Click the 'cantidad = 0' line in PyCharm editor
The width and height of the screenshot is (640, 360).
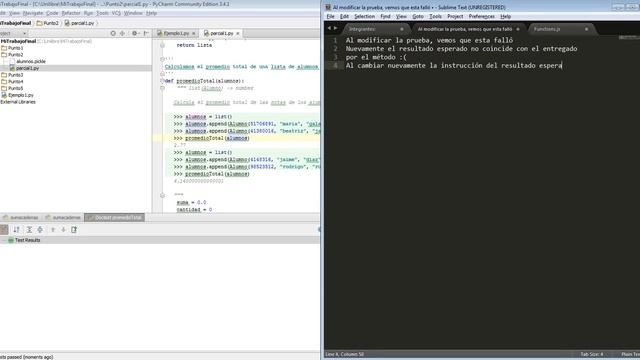coord(194,209)
